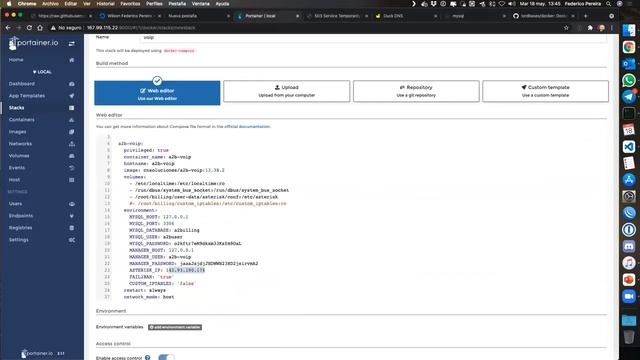Click the portainer.io logo
The width and height of the screenshot is (640, 360).
pos(33,43)
